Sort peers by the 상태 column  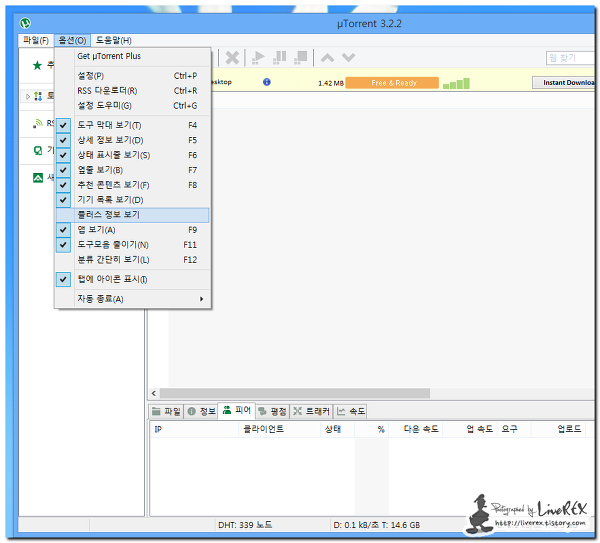tap(337, 429)
